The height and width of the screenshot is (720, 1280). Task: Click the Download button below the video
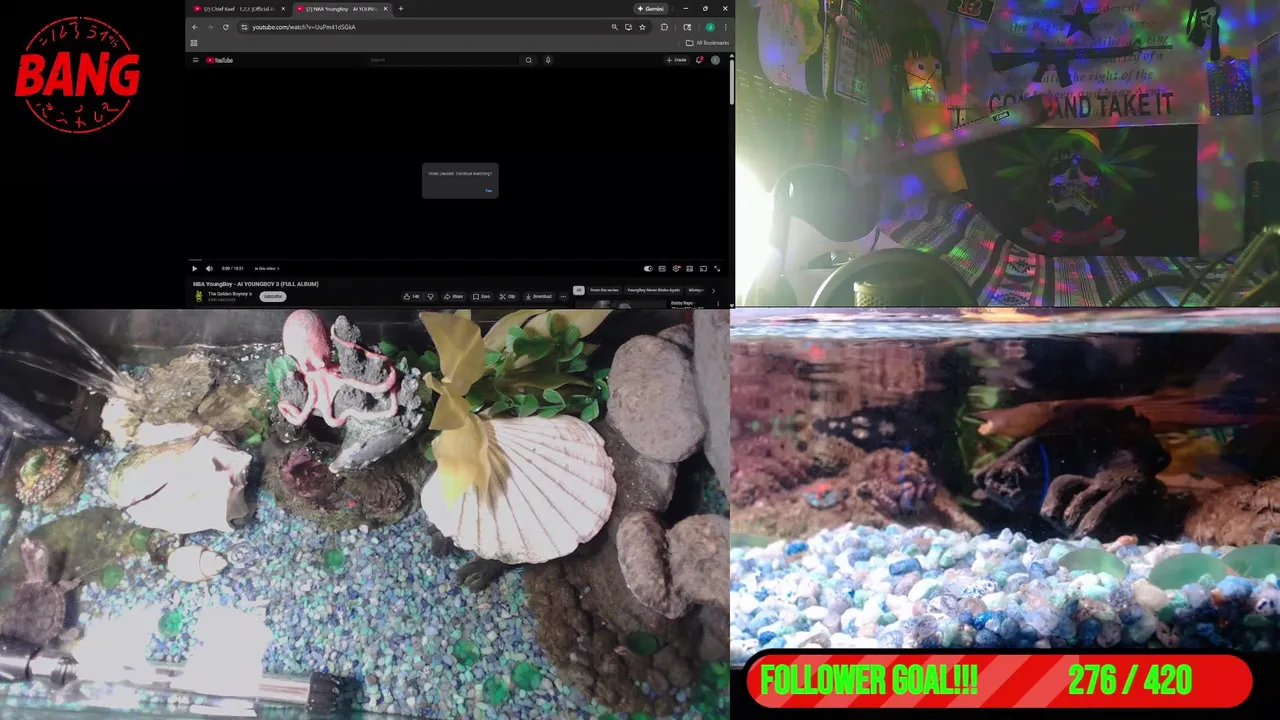point(538,296)
